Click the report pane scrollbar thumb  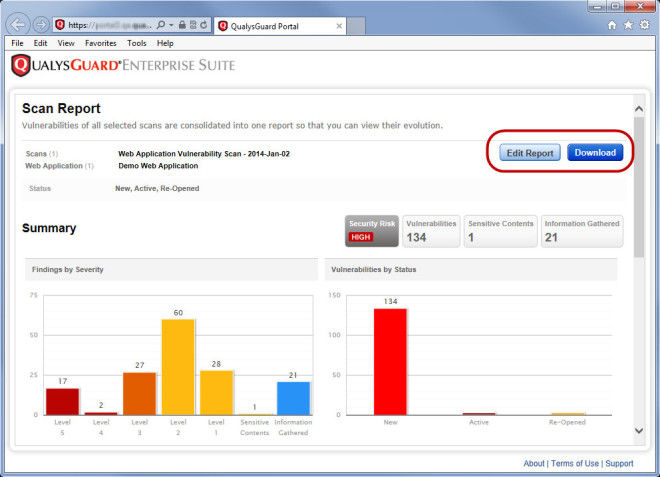pos(639,187)
